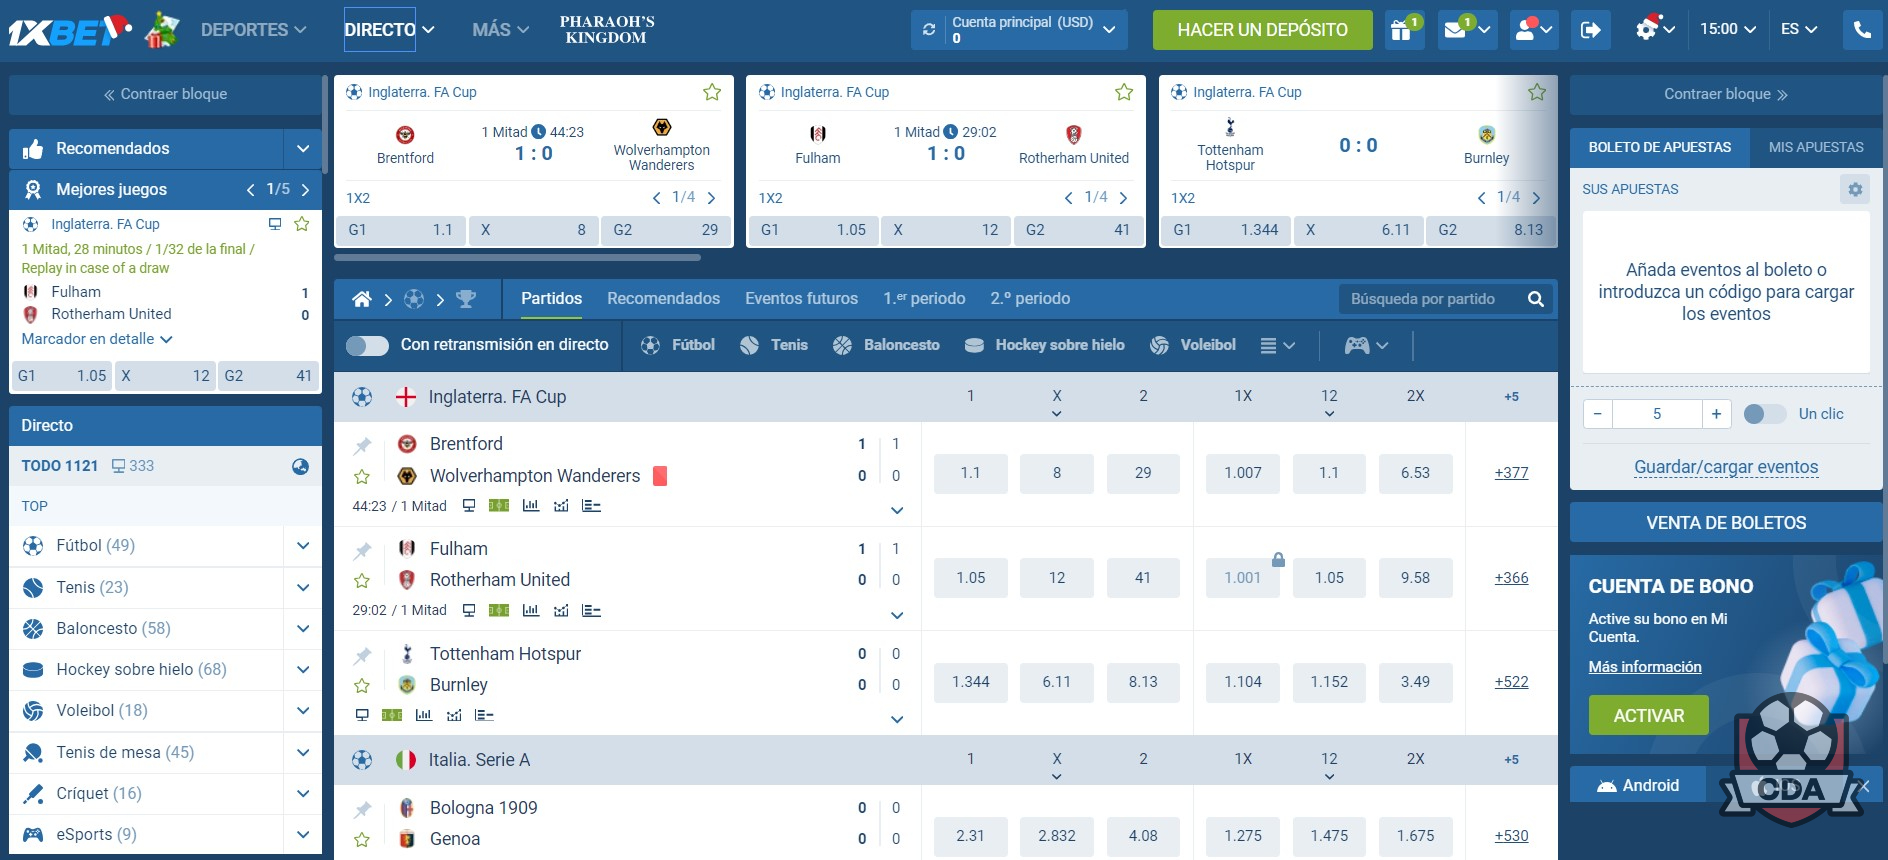
Task: Click HACER UN DEPÓSITO button
Action: [1262, 30]
